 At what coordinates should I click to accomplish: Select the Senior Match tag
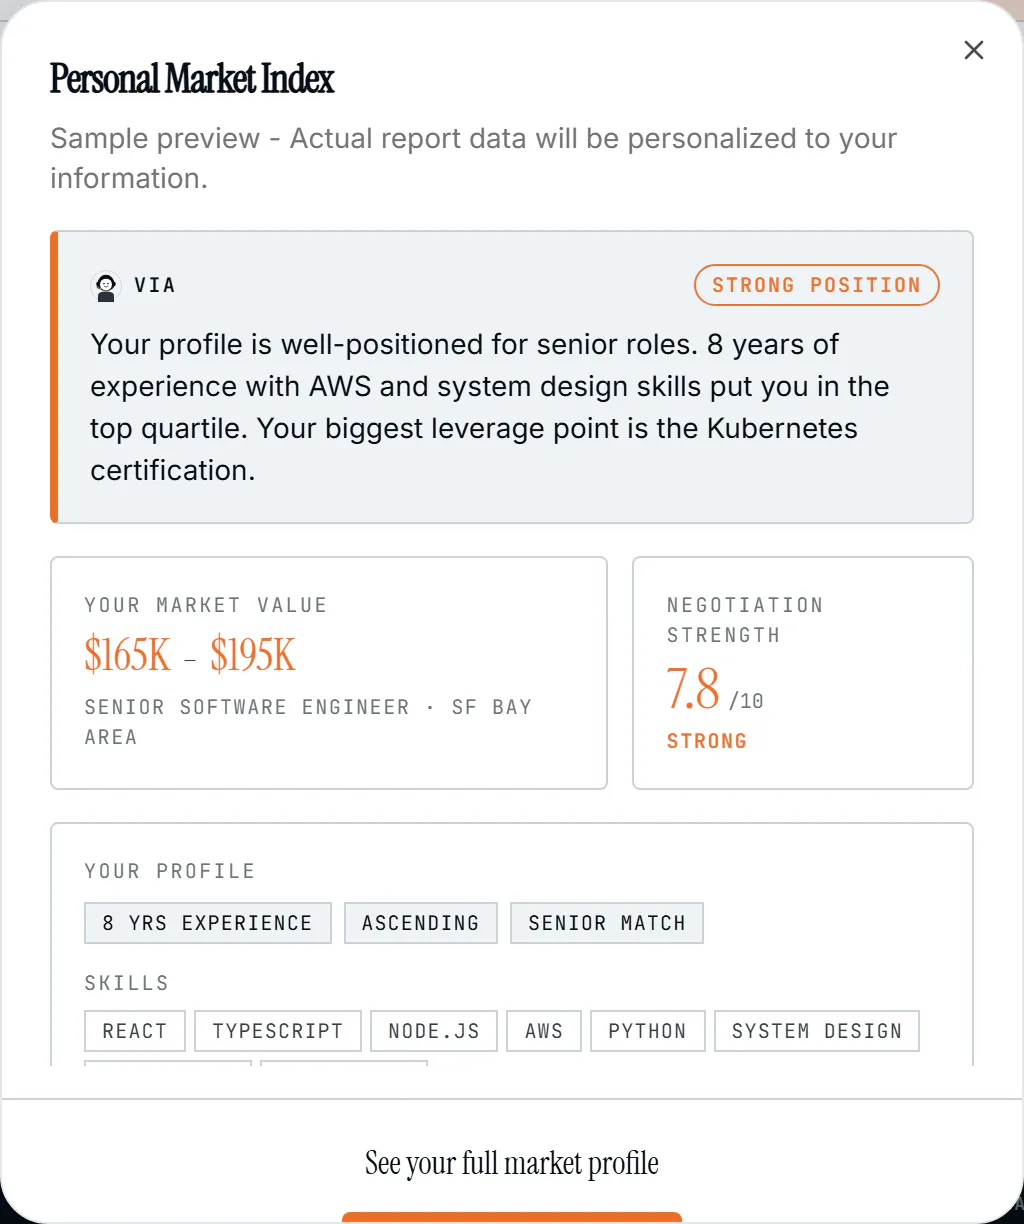(607, 923)
